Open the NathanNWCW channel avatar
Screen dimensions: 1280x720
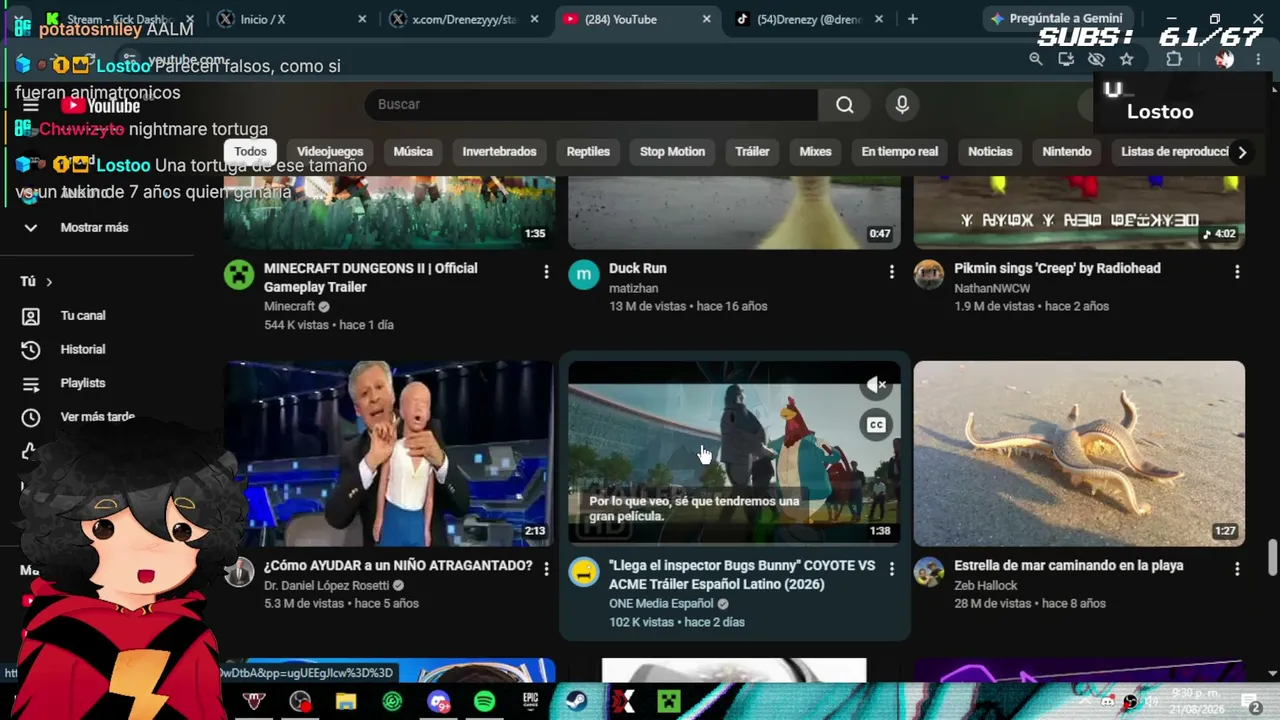(x=929, y=275)
